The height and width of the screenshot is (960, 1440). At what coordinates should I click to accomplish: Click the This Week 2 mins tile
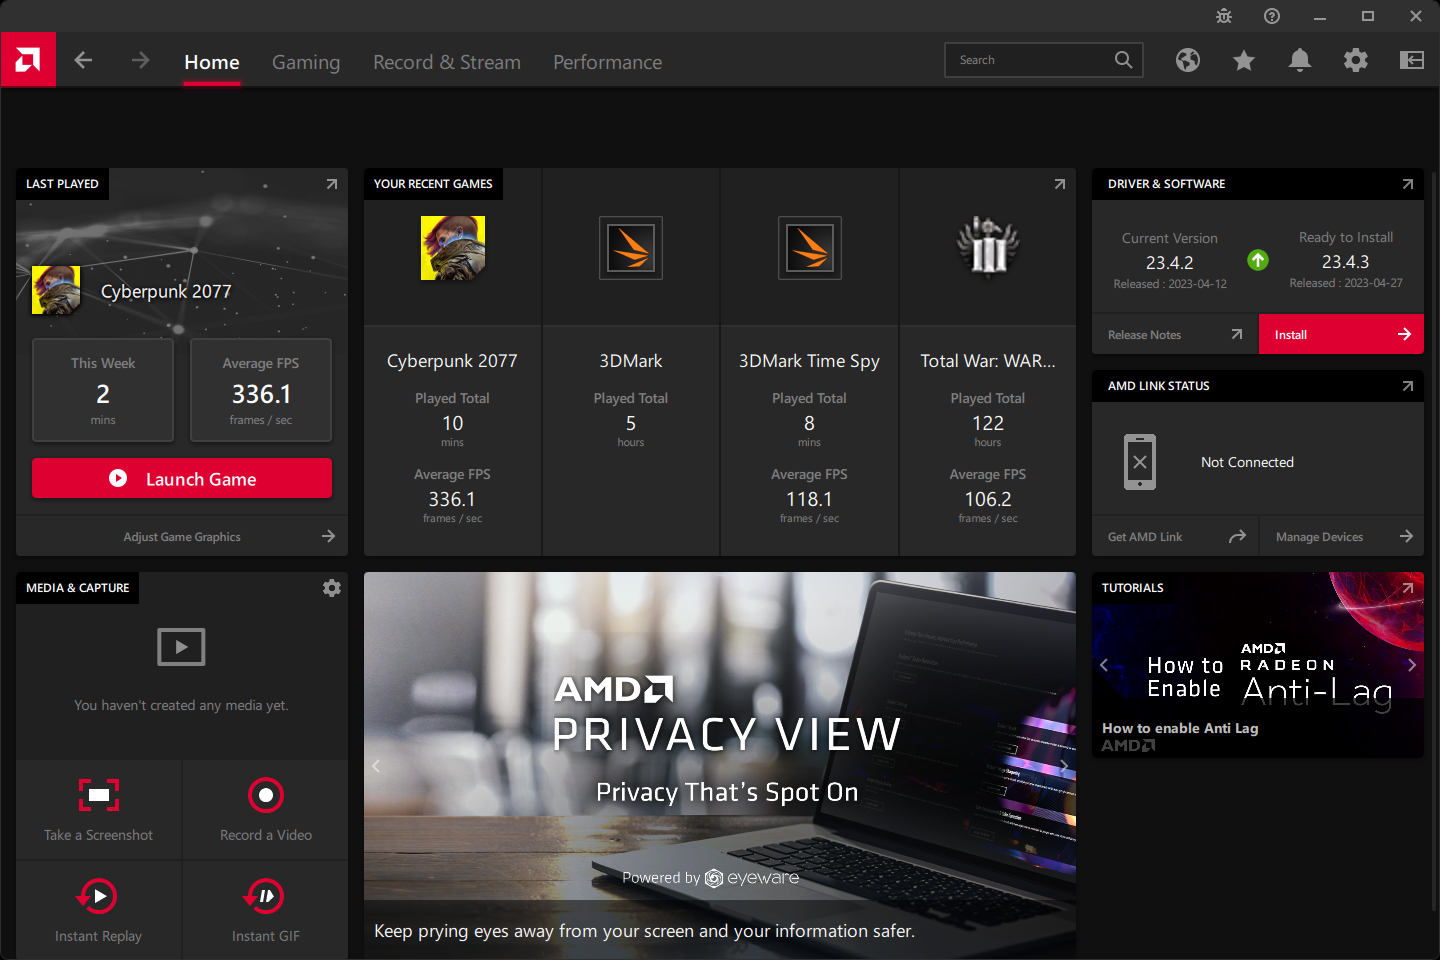point(103,390)
